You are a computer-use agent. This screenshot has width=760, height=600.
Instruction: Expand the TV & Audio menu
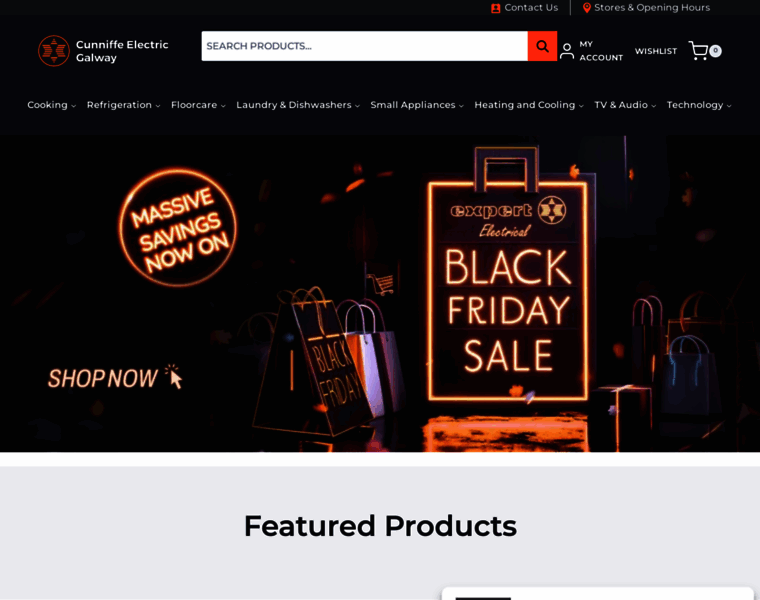[x=625, y=105]
